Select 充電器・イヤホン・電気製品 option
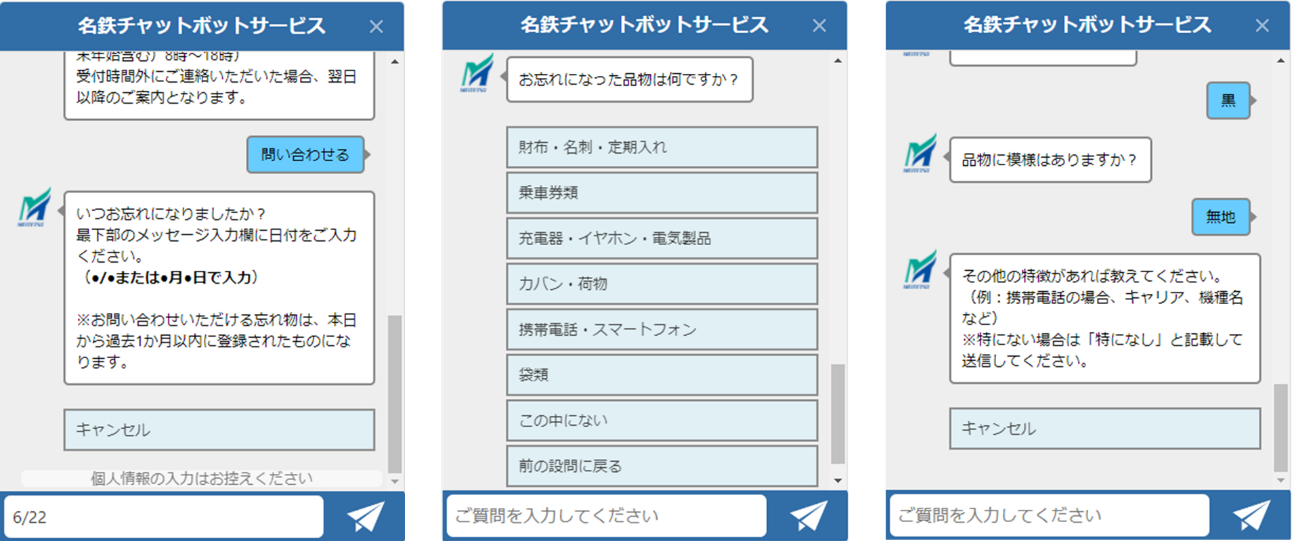The height and width of the screenshot is (541, 1292). click(662, 239)
